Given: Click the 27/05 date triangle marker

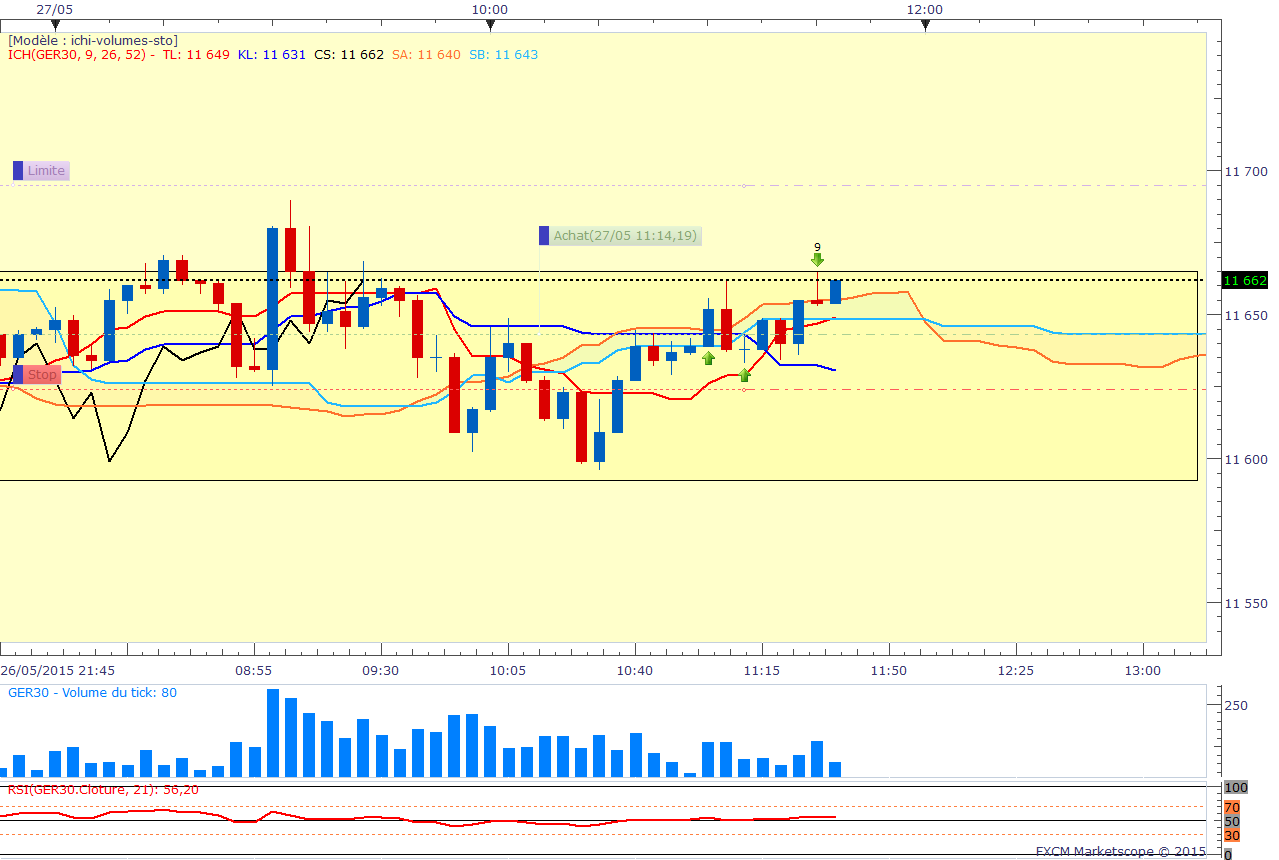Looking at the screenshot, I should click(x=56, y=23).
